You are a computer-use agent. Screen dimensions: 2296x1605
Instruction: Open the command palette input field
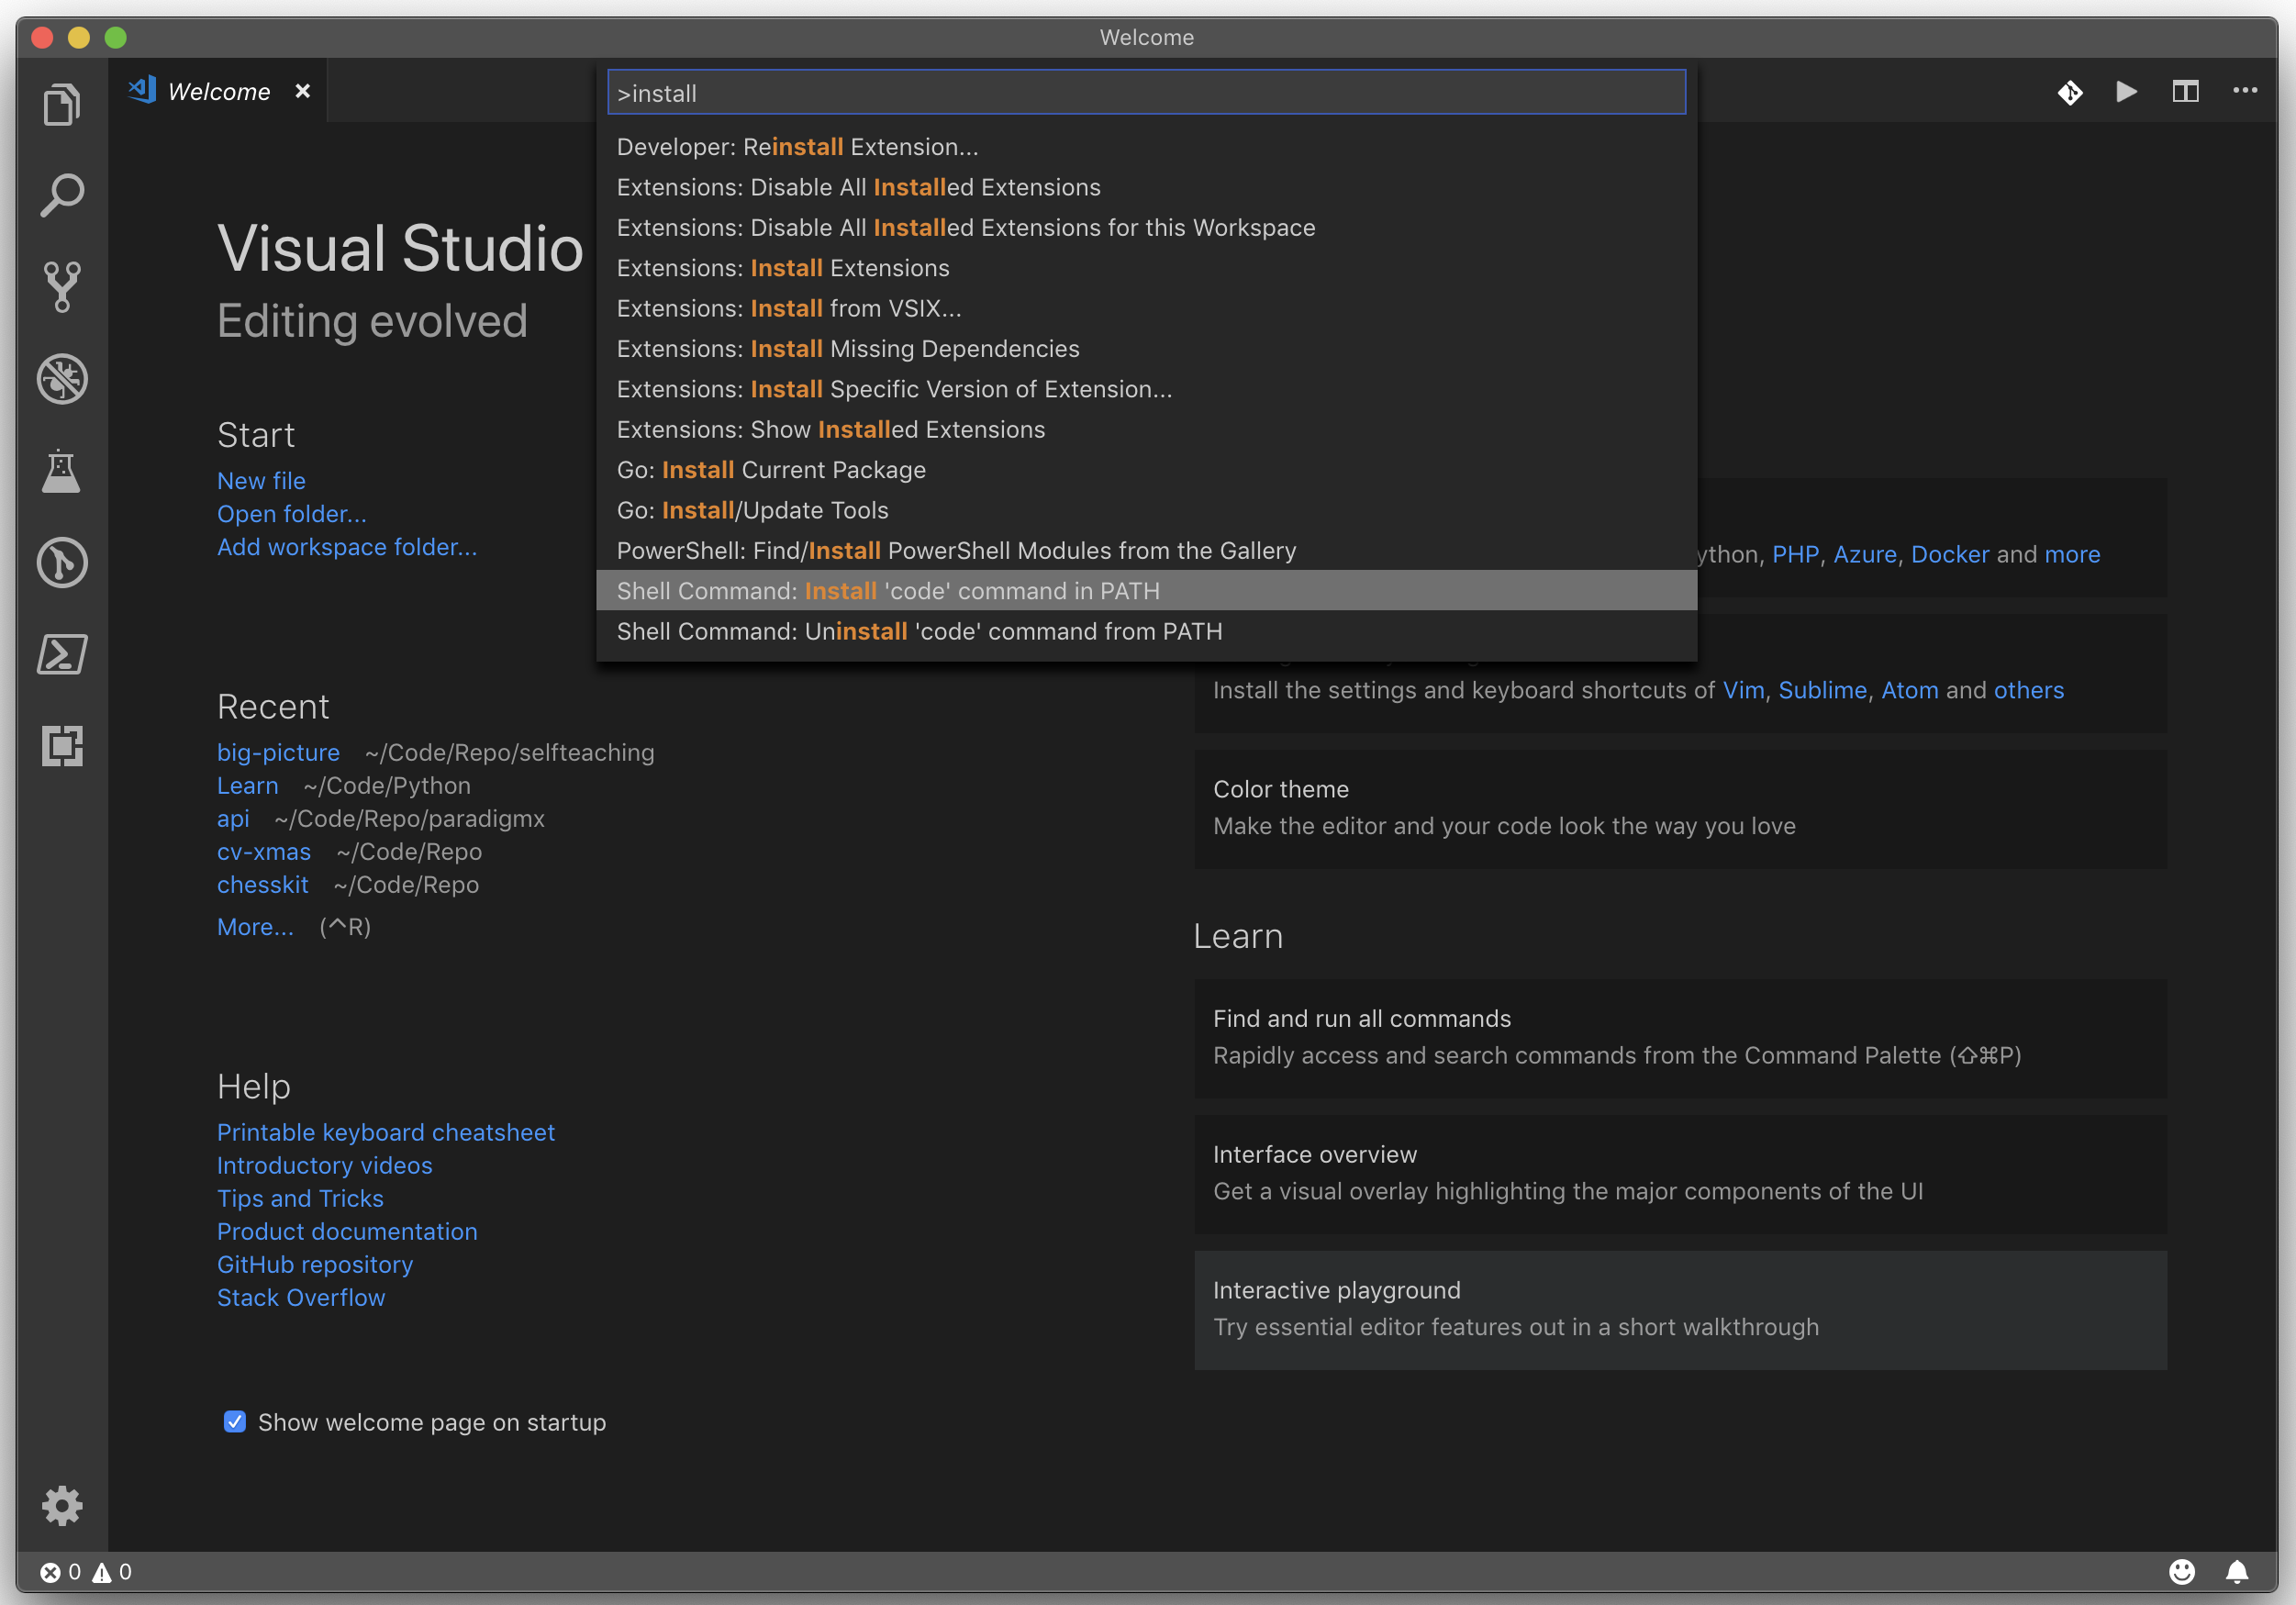coord(1146,93)
